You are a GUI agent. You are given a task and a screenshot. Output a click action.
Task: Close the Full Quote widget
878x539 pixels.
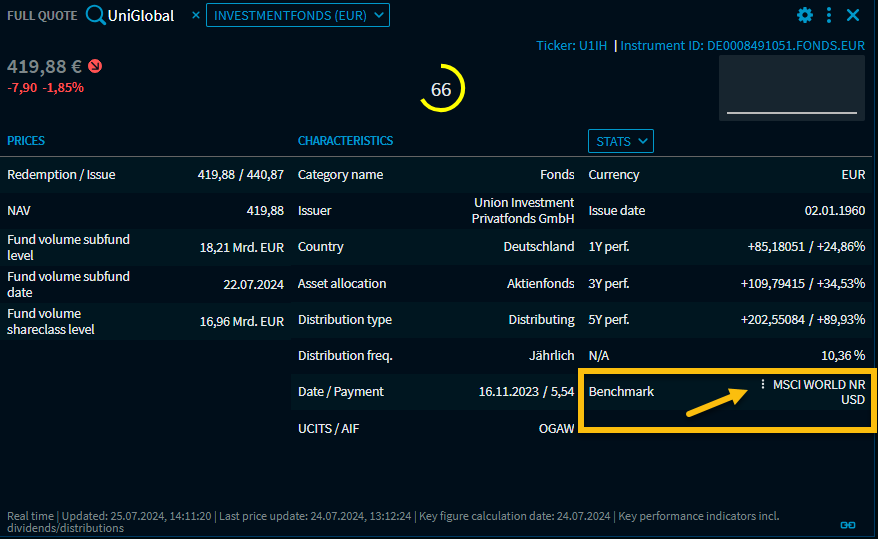click(853, 15)
